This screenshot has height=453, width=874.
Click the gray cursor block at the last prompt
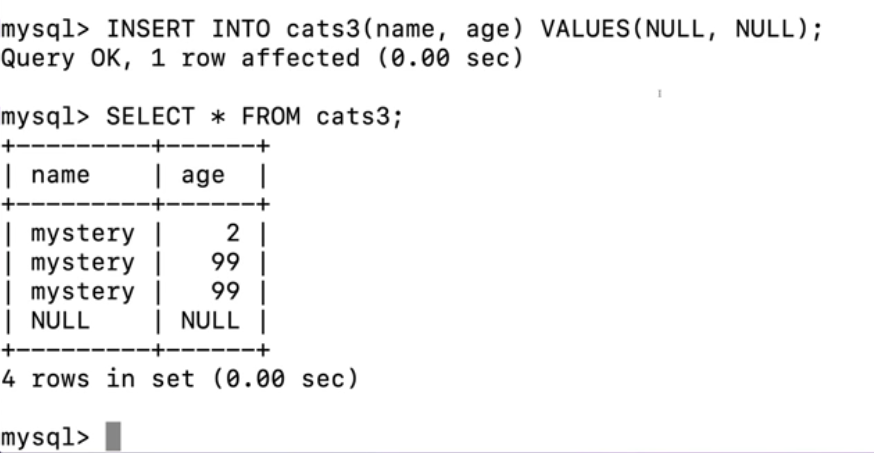113,436
